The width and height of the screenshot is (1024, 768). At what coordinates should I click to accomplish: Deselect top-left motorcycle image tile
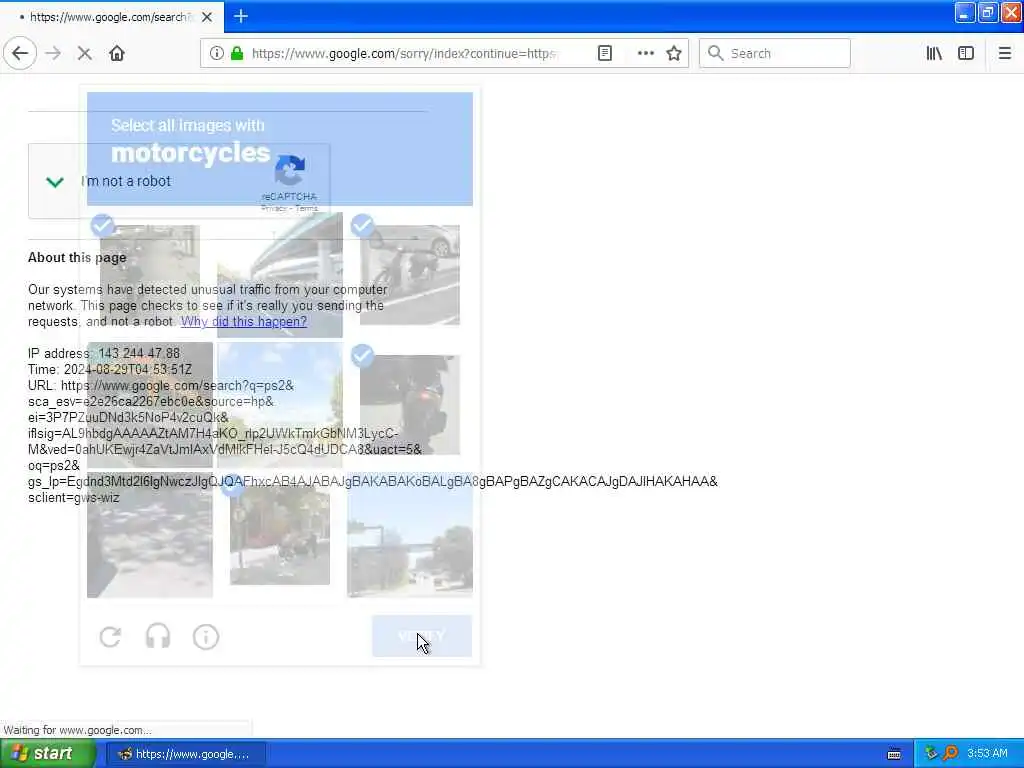coord(150,275)
